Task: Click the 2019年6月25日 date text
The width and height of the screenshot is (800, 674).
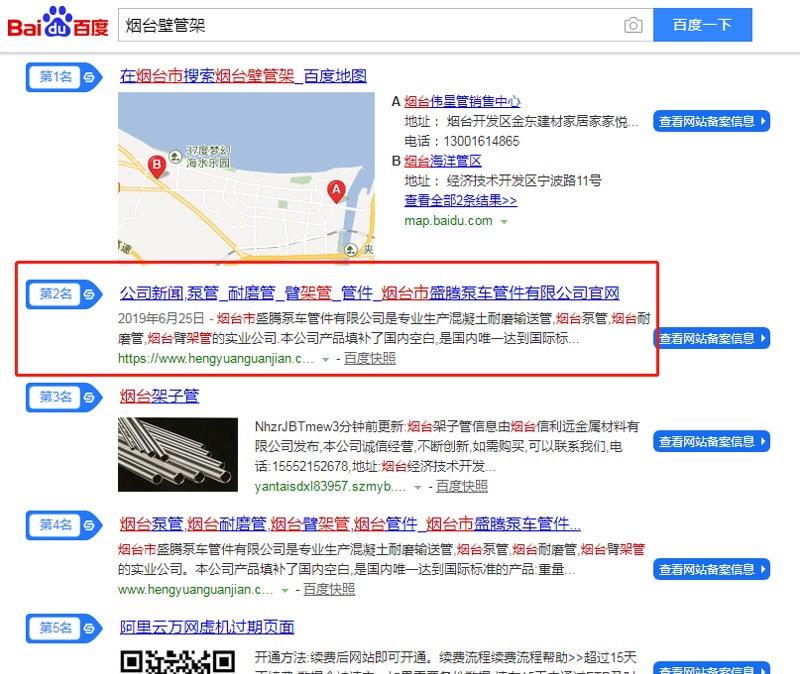Action: (x=161, y=318)
